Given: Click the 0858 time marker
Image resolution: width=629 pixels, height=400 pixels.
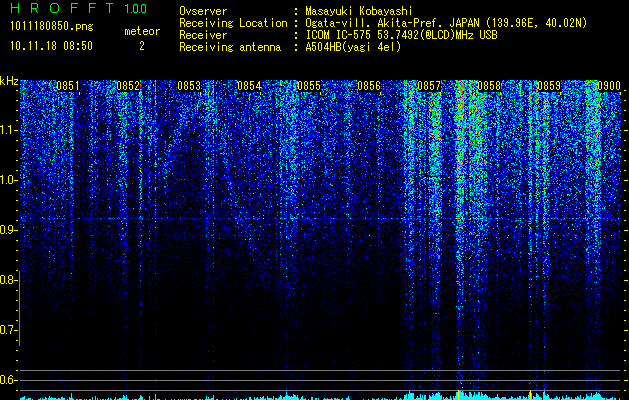Looking at the screenshot, I should click(489, 86).
